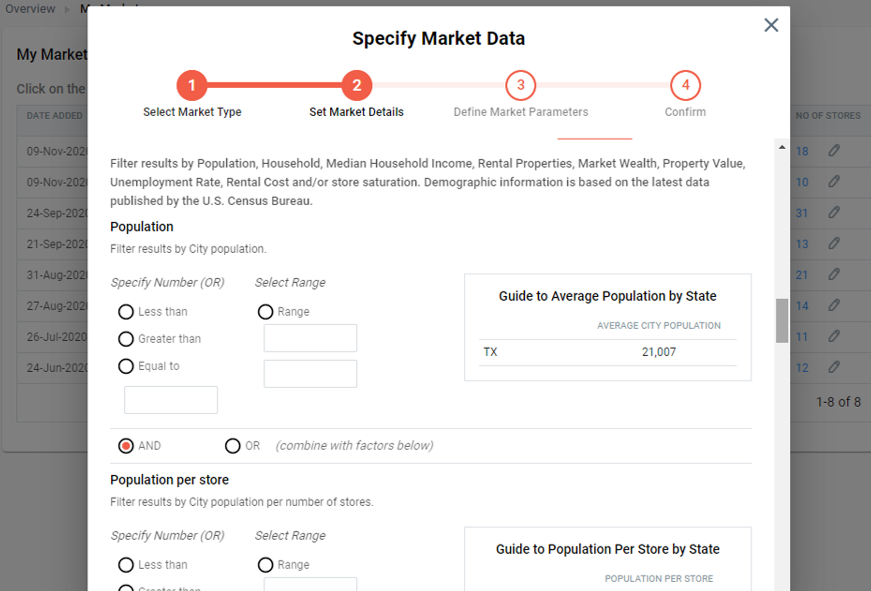The image size is (871, 591).
Task: Click the AVERAGE CITY POPULATION header
Action: (659, 325)
